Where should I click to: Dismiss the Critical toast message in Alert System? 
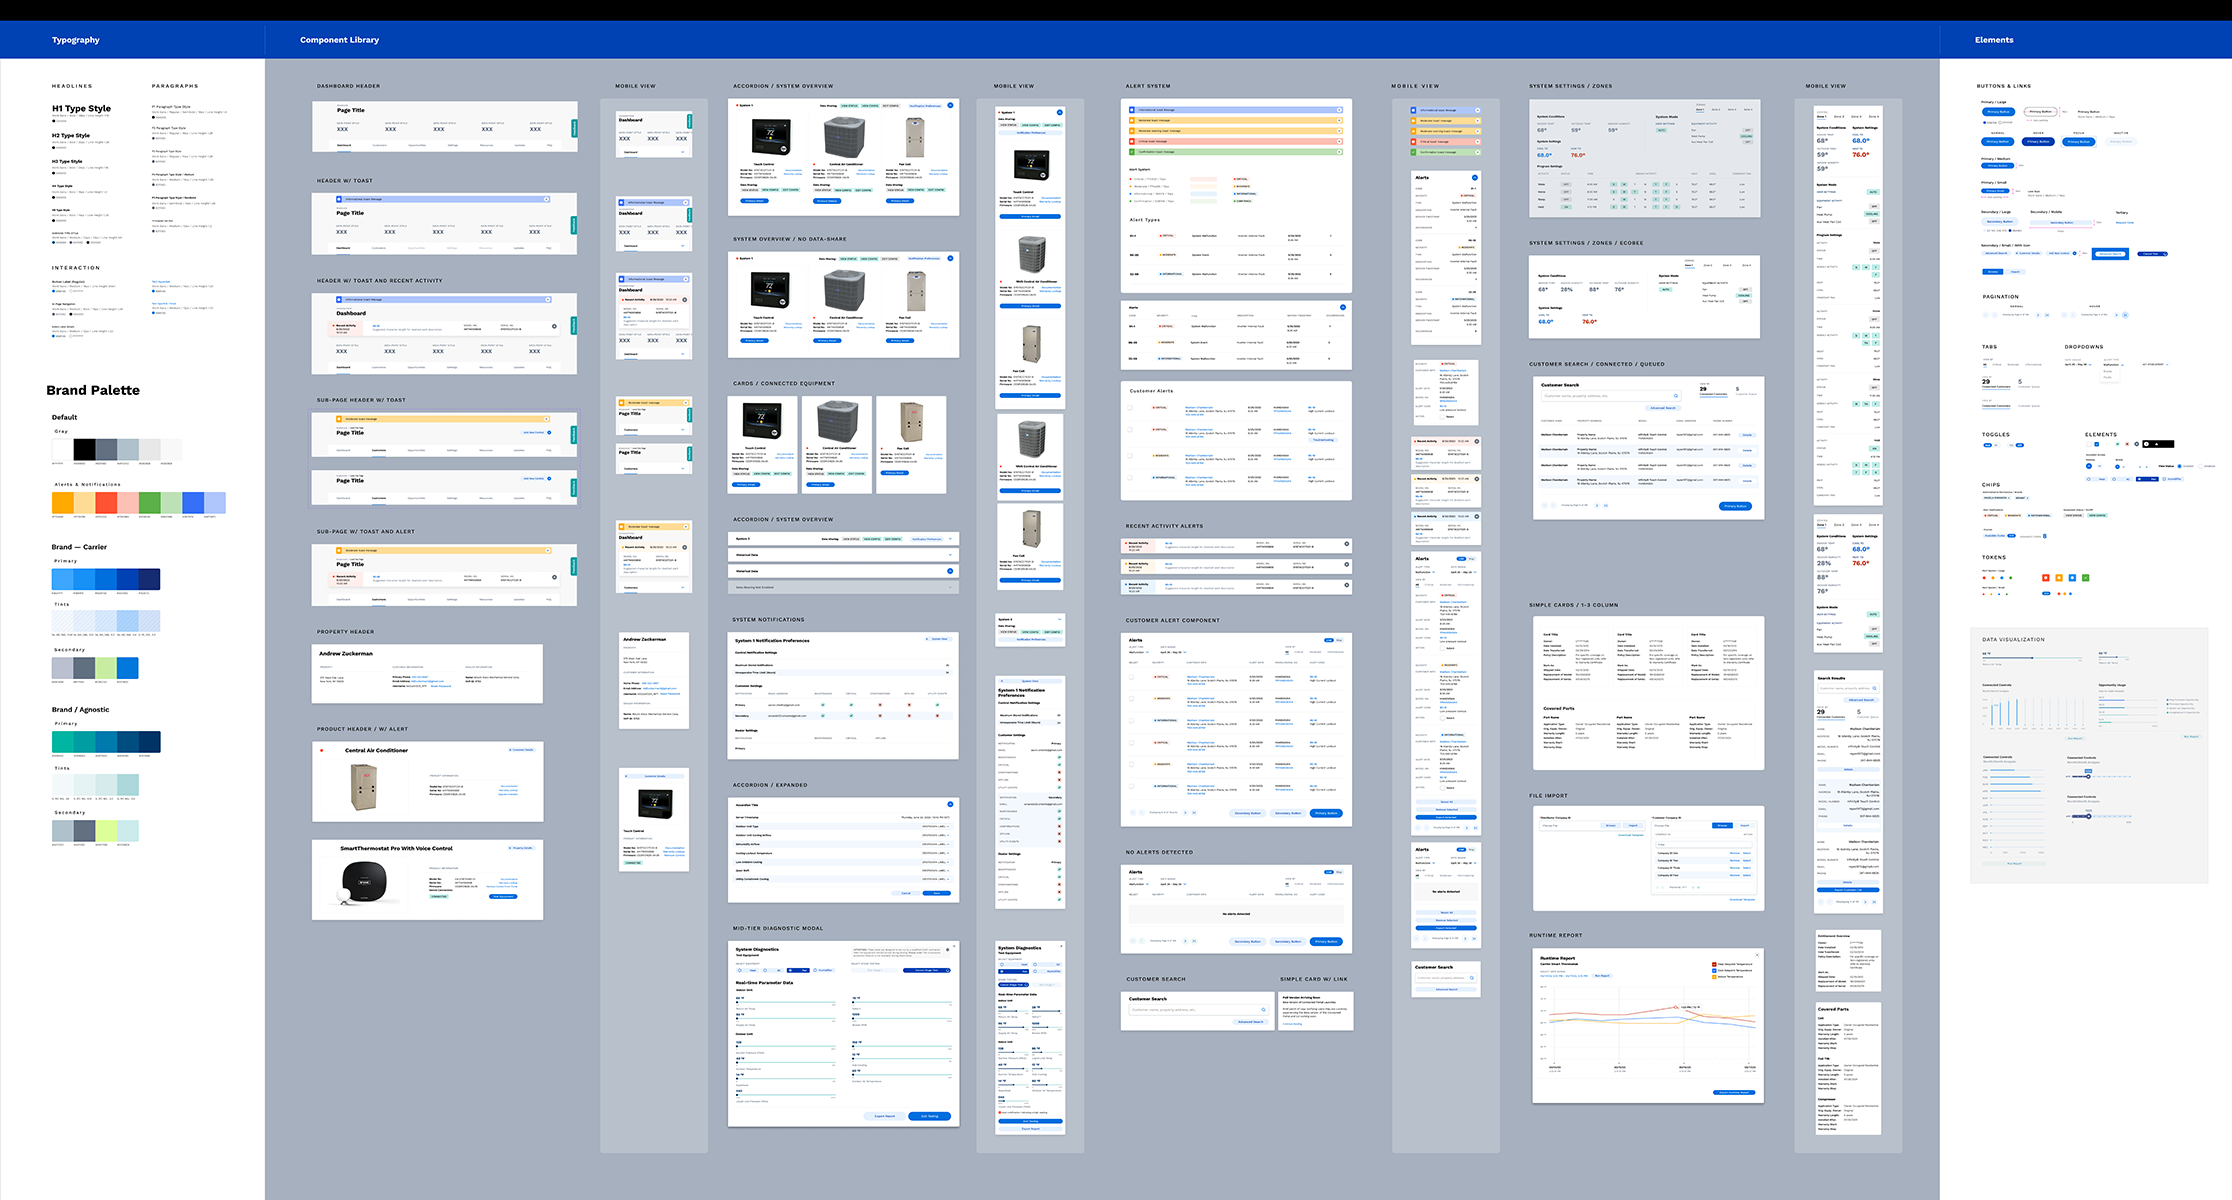[1339, 141]
